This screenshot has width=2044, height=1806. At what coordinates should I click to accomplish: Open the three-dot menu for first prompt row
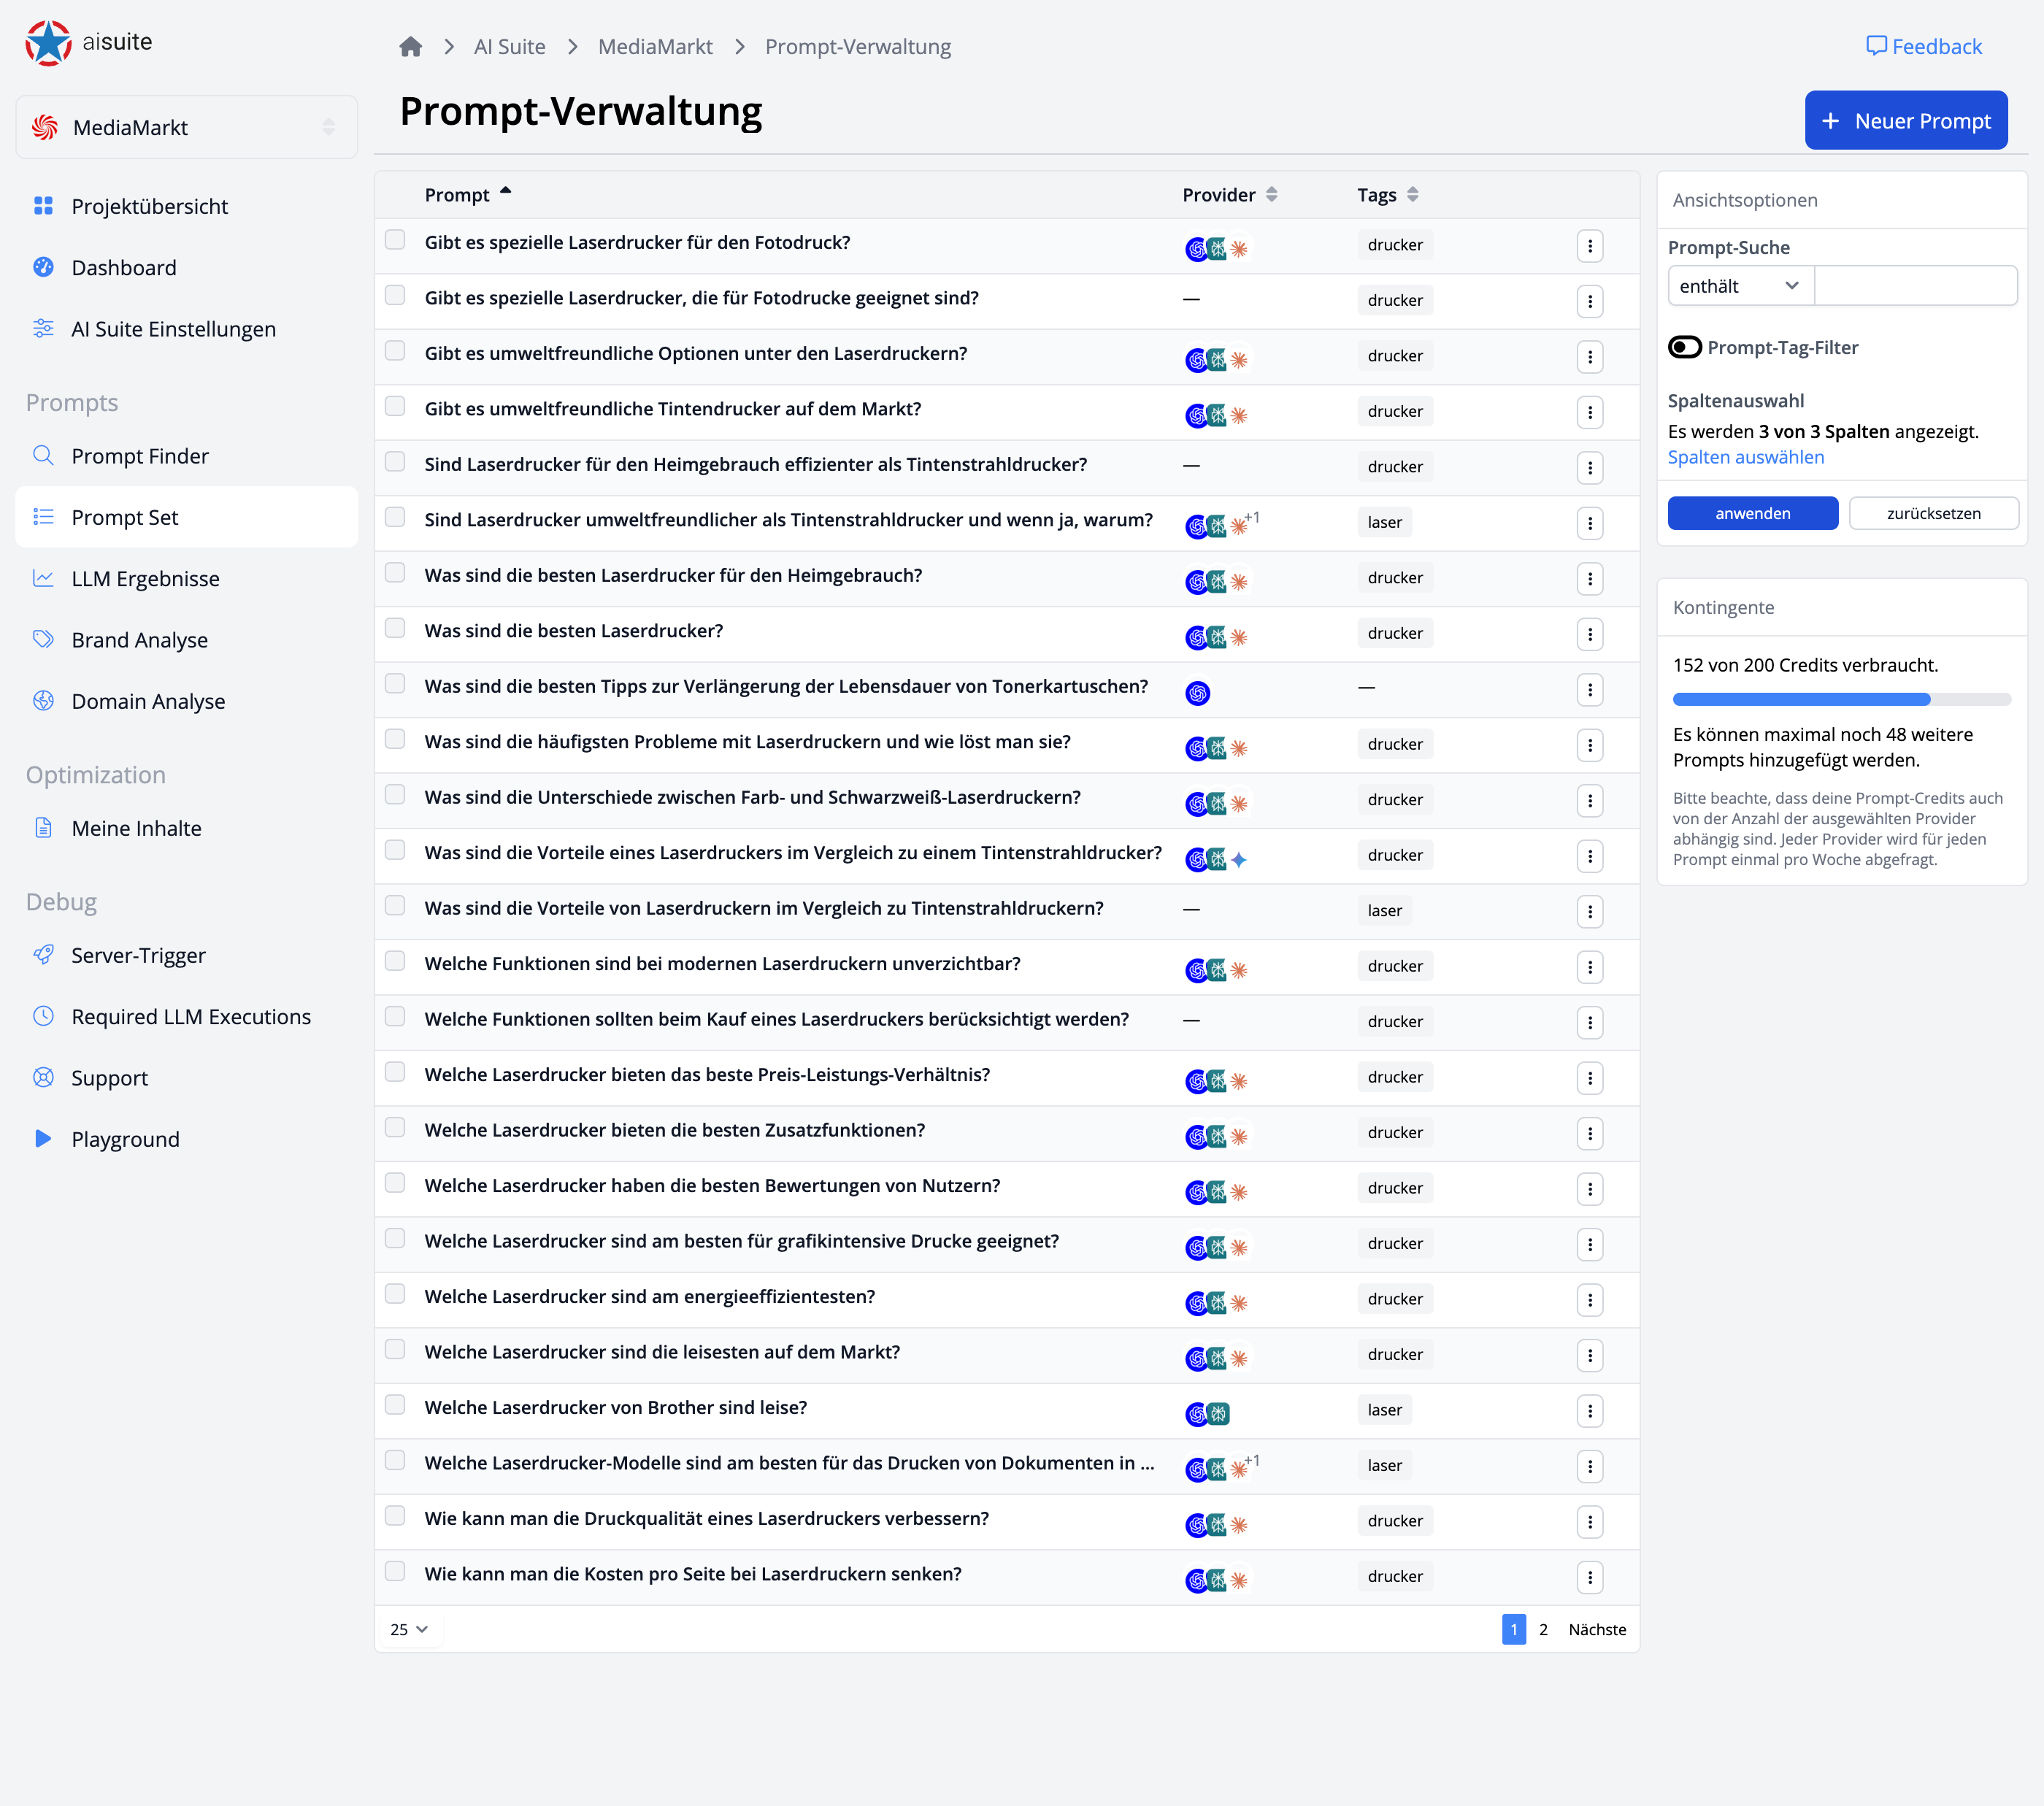[1589, 246]
